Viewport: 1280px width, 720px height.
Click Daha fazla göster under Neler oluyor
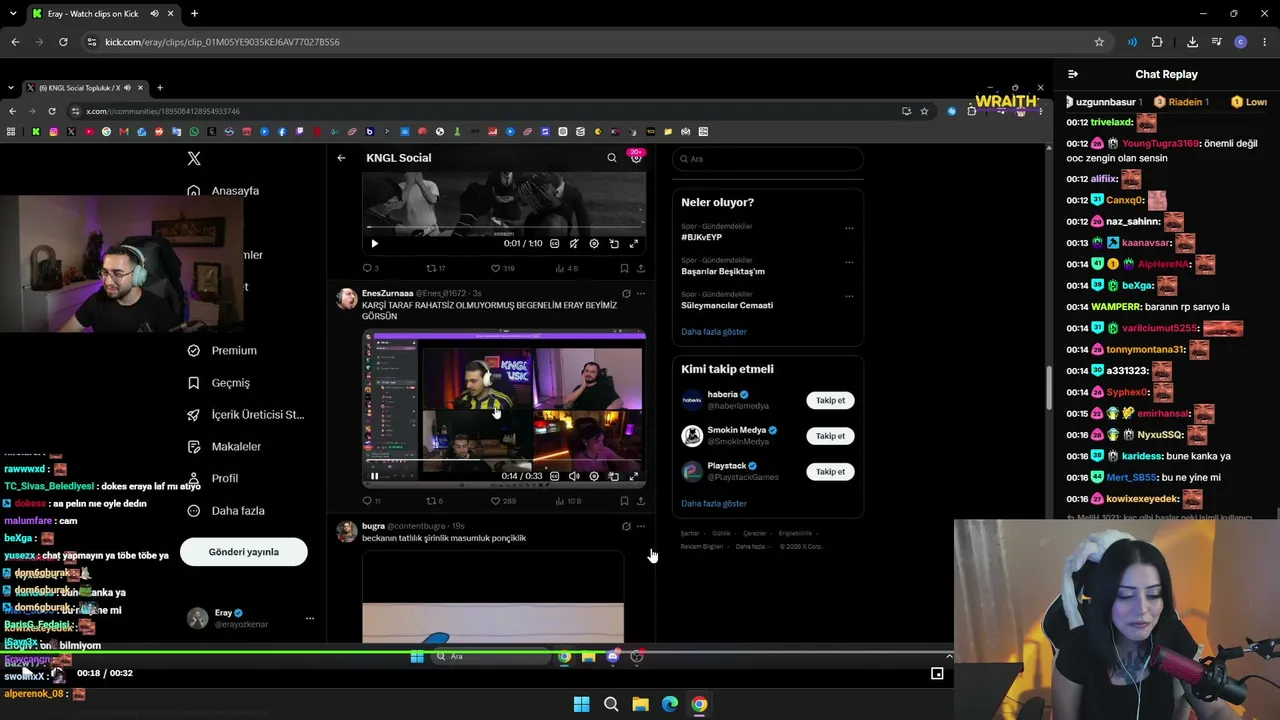point(714,332)
